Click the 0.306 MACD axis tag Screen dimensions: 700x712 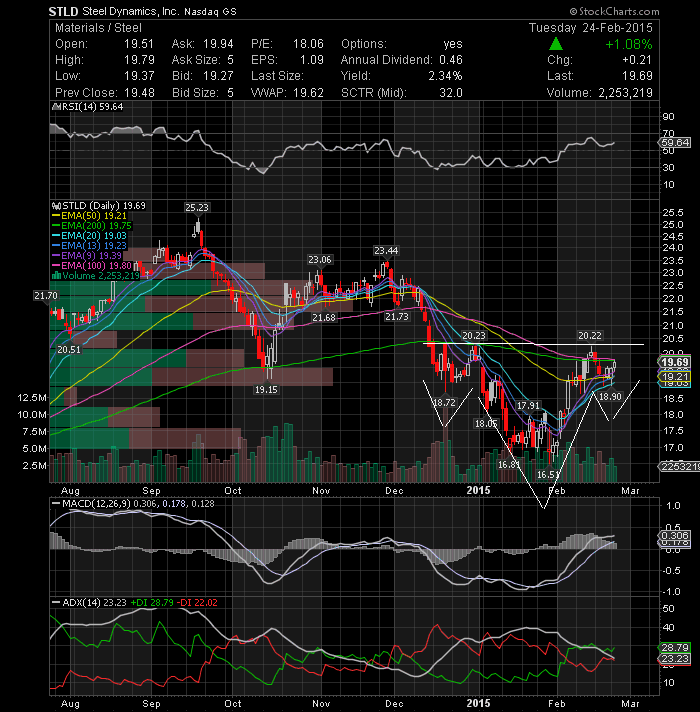[675, 535]
